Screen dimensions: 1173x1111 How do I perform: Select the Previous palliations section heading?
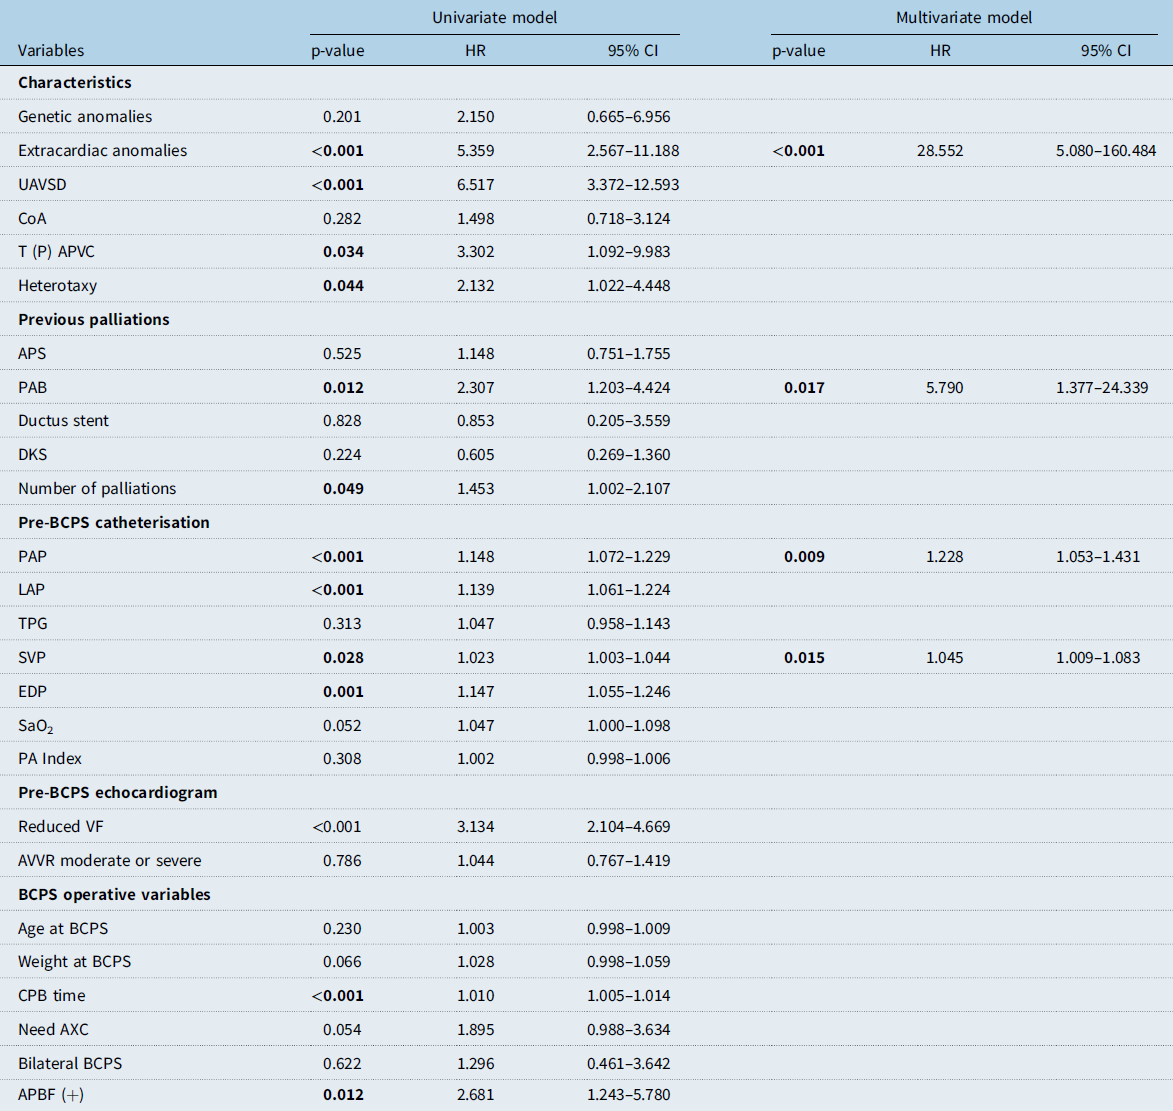pyautogui.click(x=94, y=319)
